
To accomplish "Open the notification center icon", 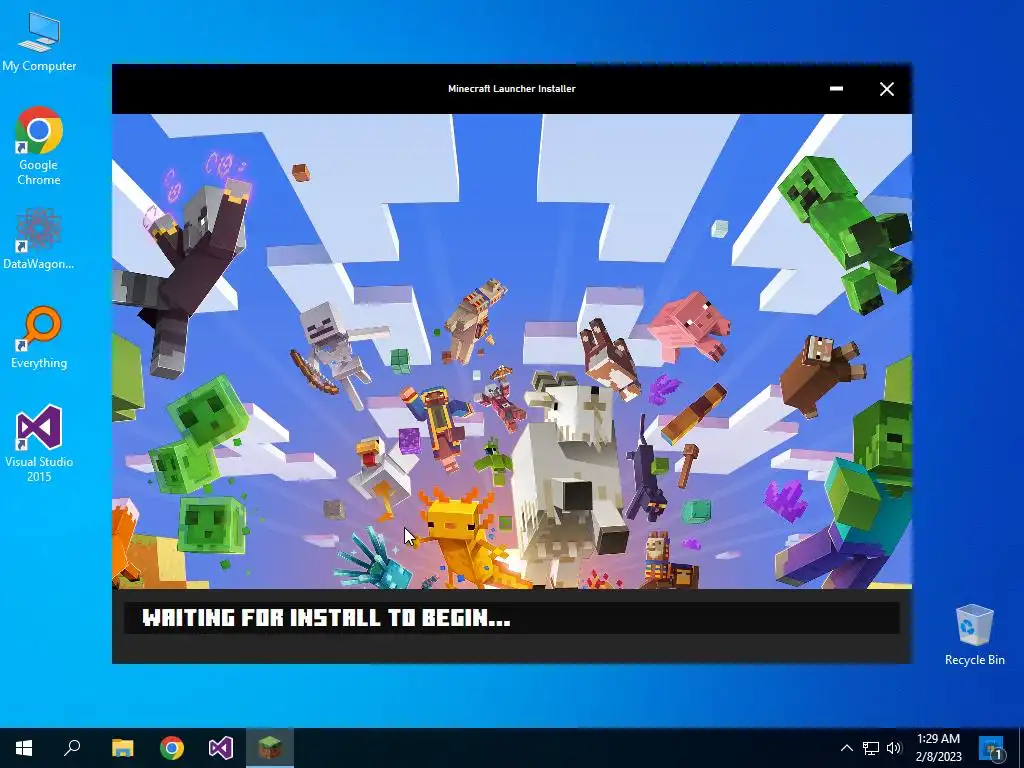I will pyautogui.click(x=991, y=748).
